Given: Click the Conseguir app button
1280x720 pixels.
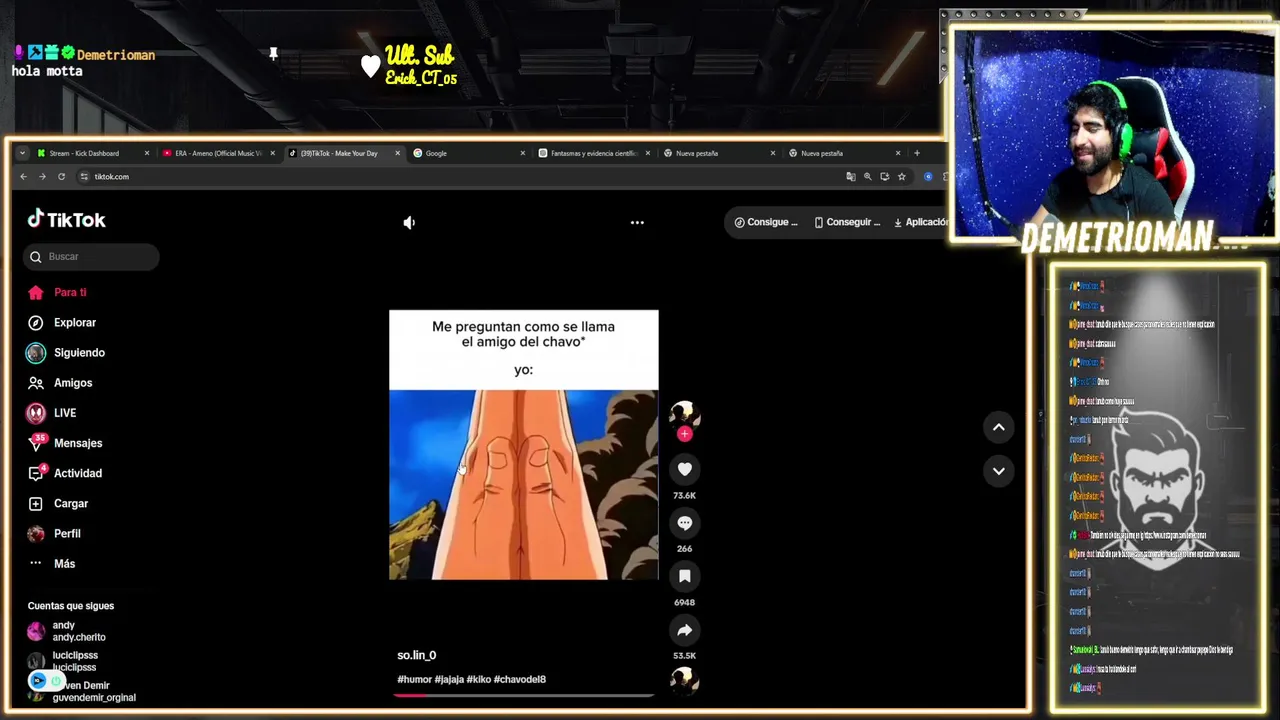Looking at the screenshot, I should pyautogui.click(x=847, y=222).
